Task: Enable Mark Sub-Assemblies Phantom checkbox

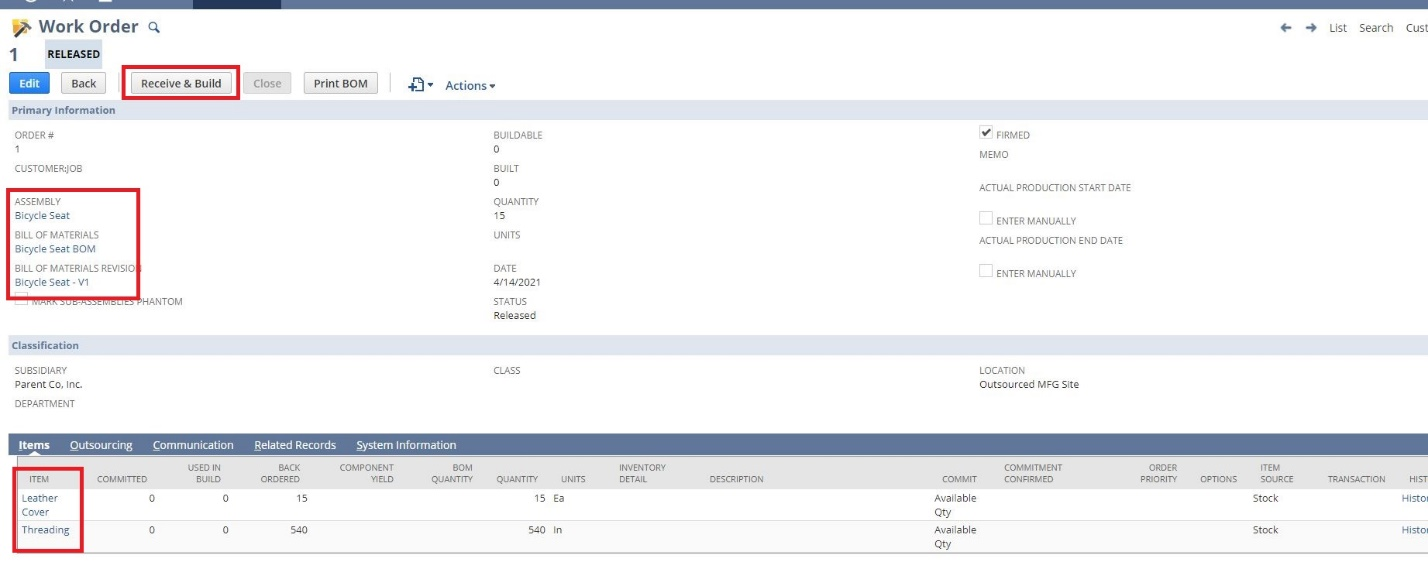Action: [21, 300]
